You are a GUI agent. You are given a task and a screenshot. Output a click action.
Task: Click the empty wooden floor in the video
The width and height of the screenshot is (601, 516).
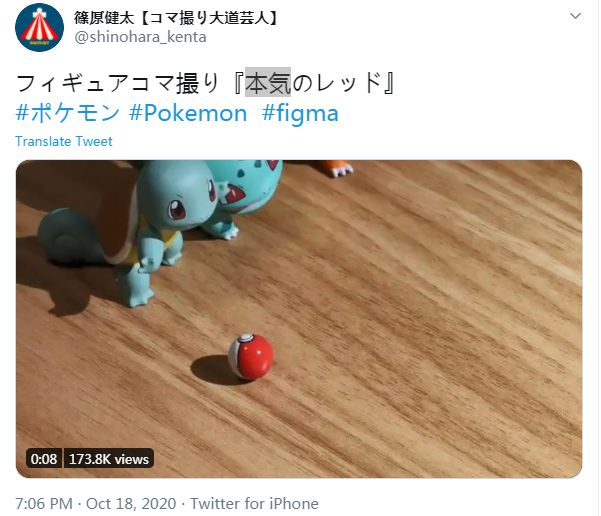[422, 326]
